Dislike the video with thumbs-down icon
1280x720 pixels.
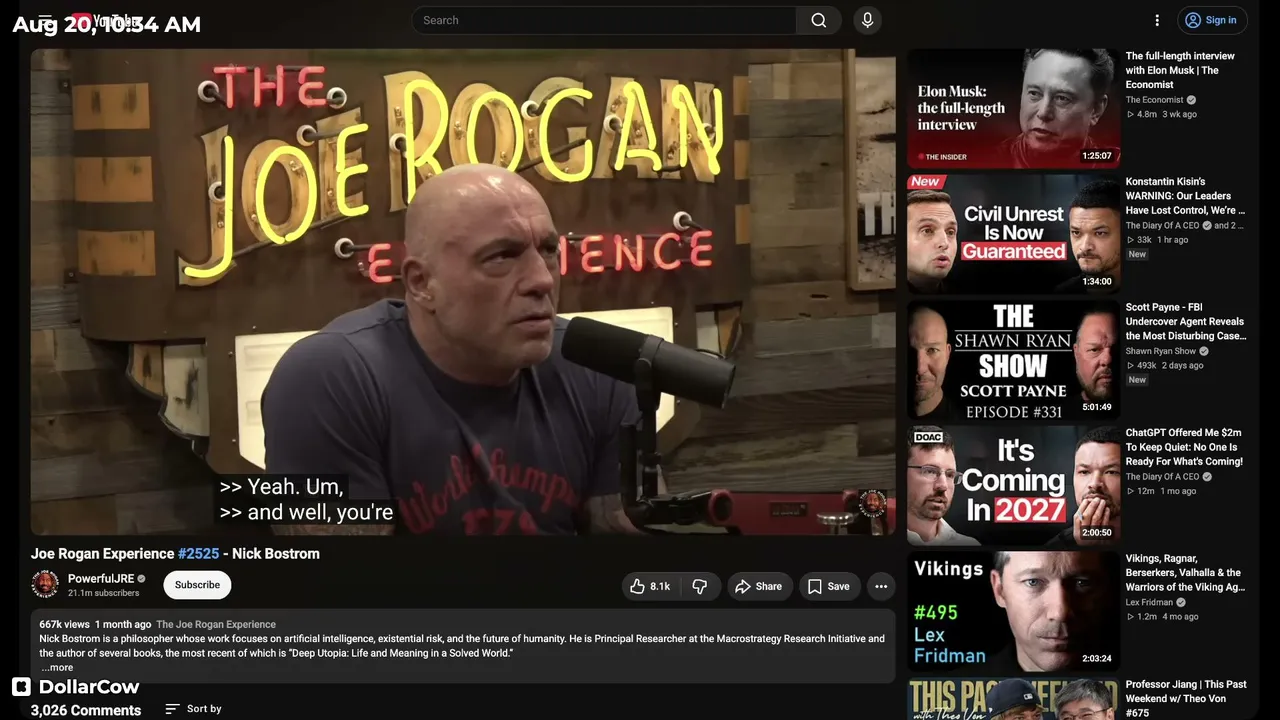point(700,587)
